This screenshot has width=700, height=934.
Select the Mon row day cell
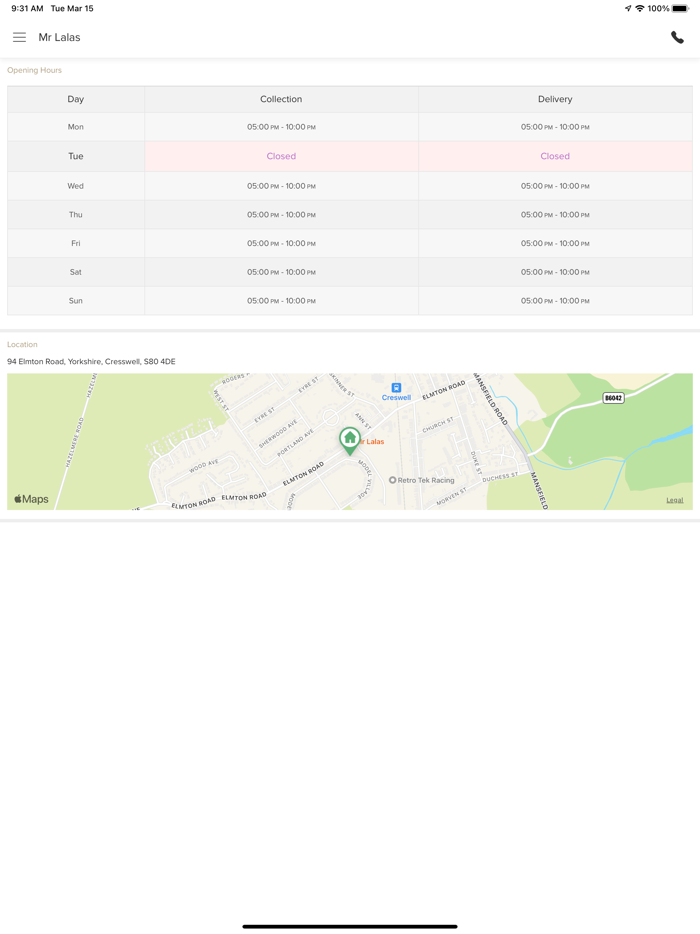[76, 127]
